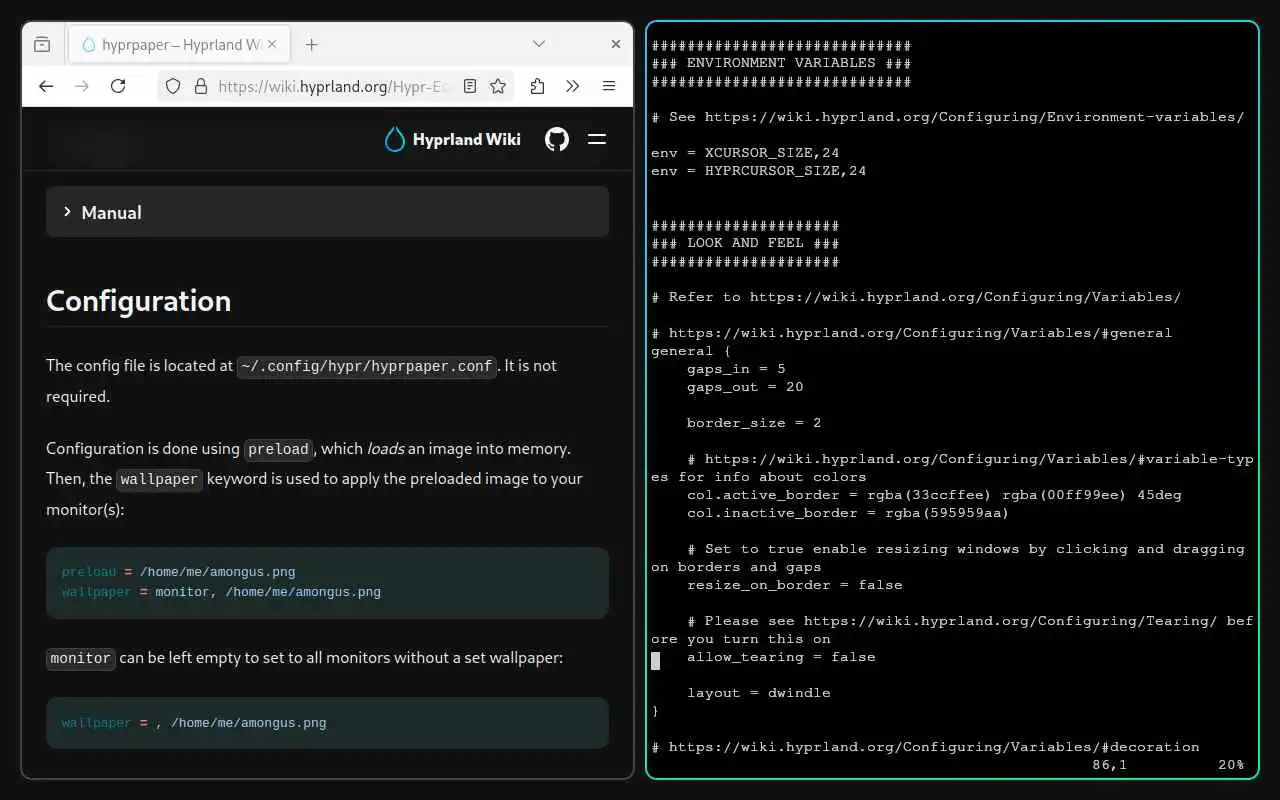Open Firefox application hamburger menu

point(608,86)
